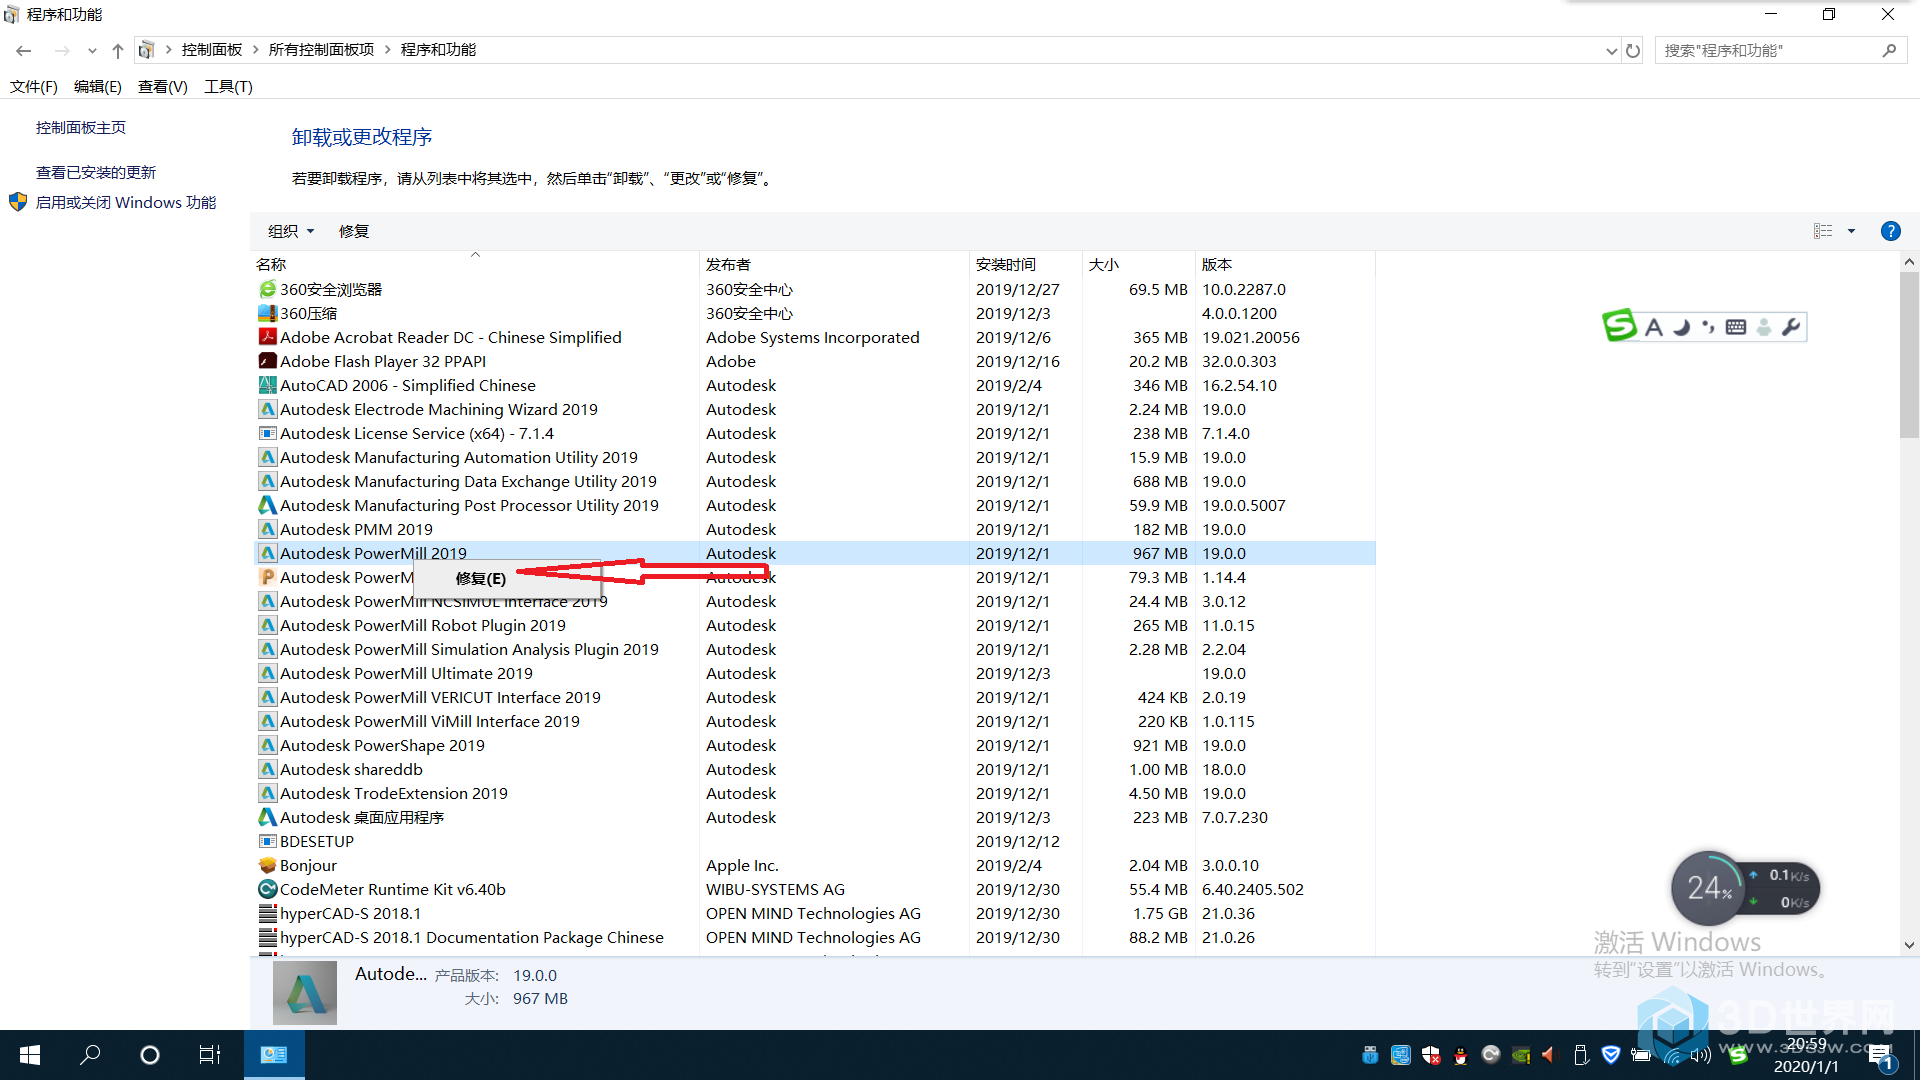Expand the view options dropdown arrow
This screenshot has height=1080, width=1920.
(1851, 231)
